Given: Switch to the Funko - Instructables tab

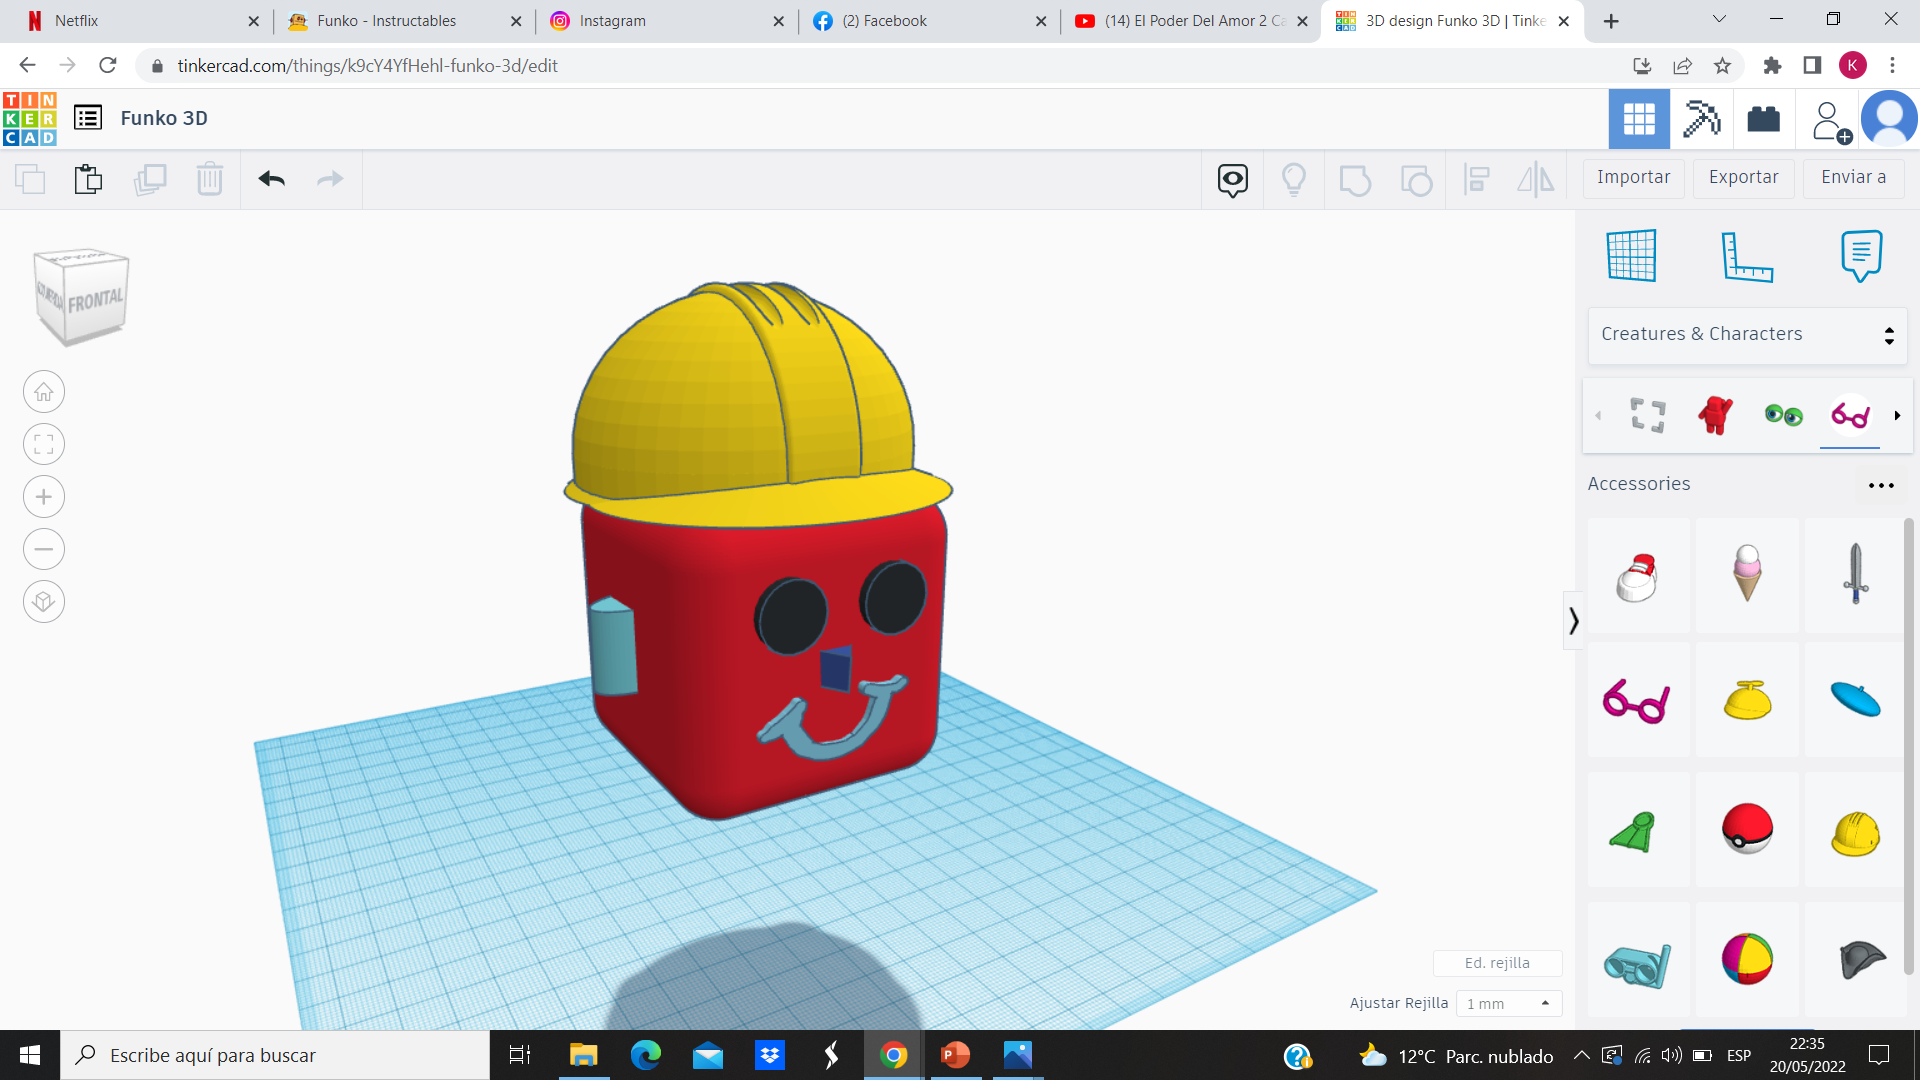Looking at the screenshot, I should point(386,21).
